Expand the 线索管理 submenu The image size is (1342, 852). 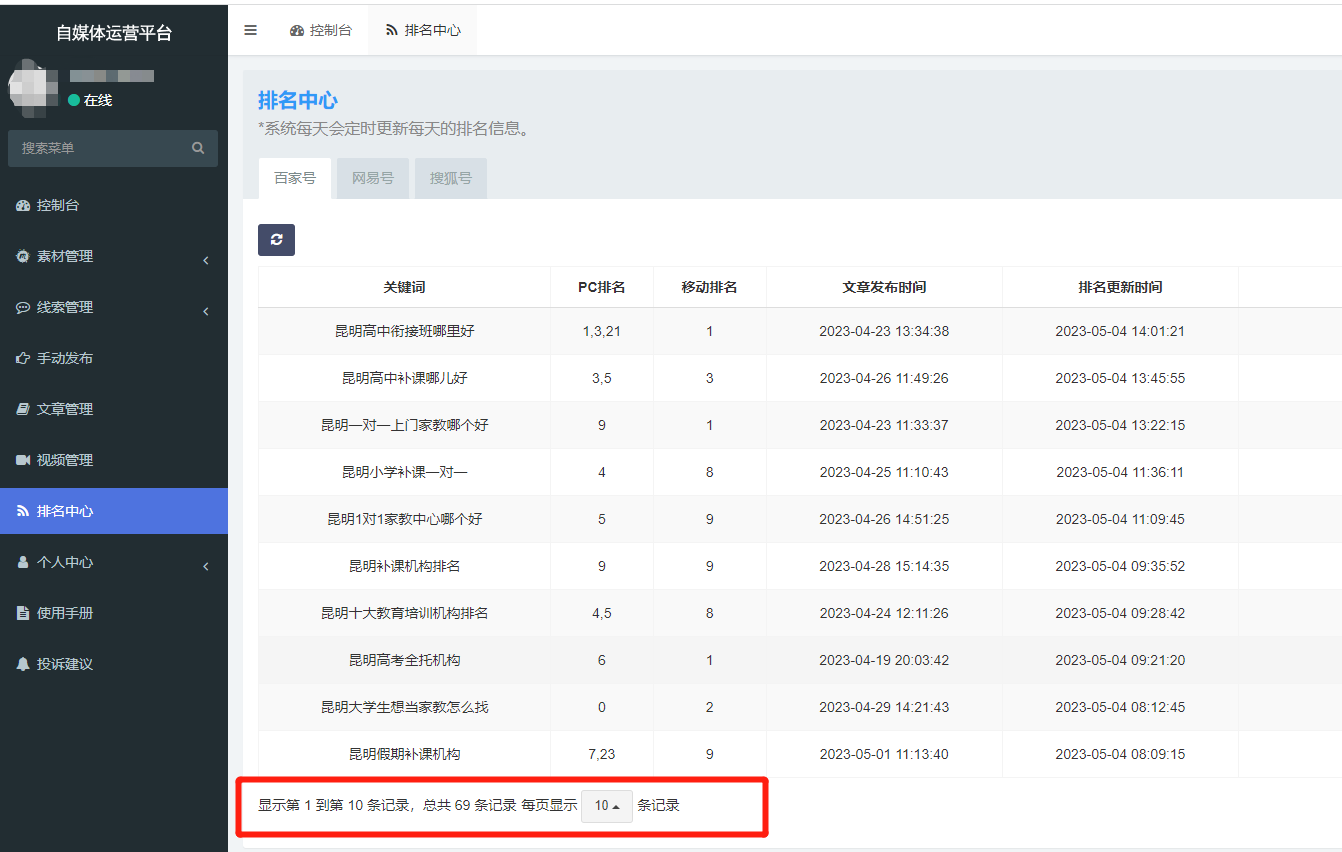64,307
